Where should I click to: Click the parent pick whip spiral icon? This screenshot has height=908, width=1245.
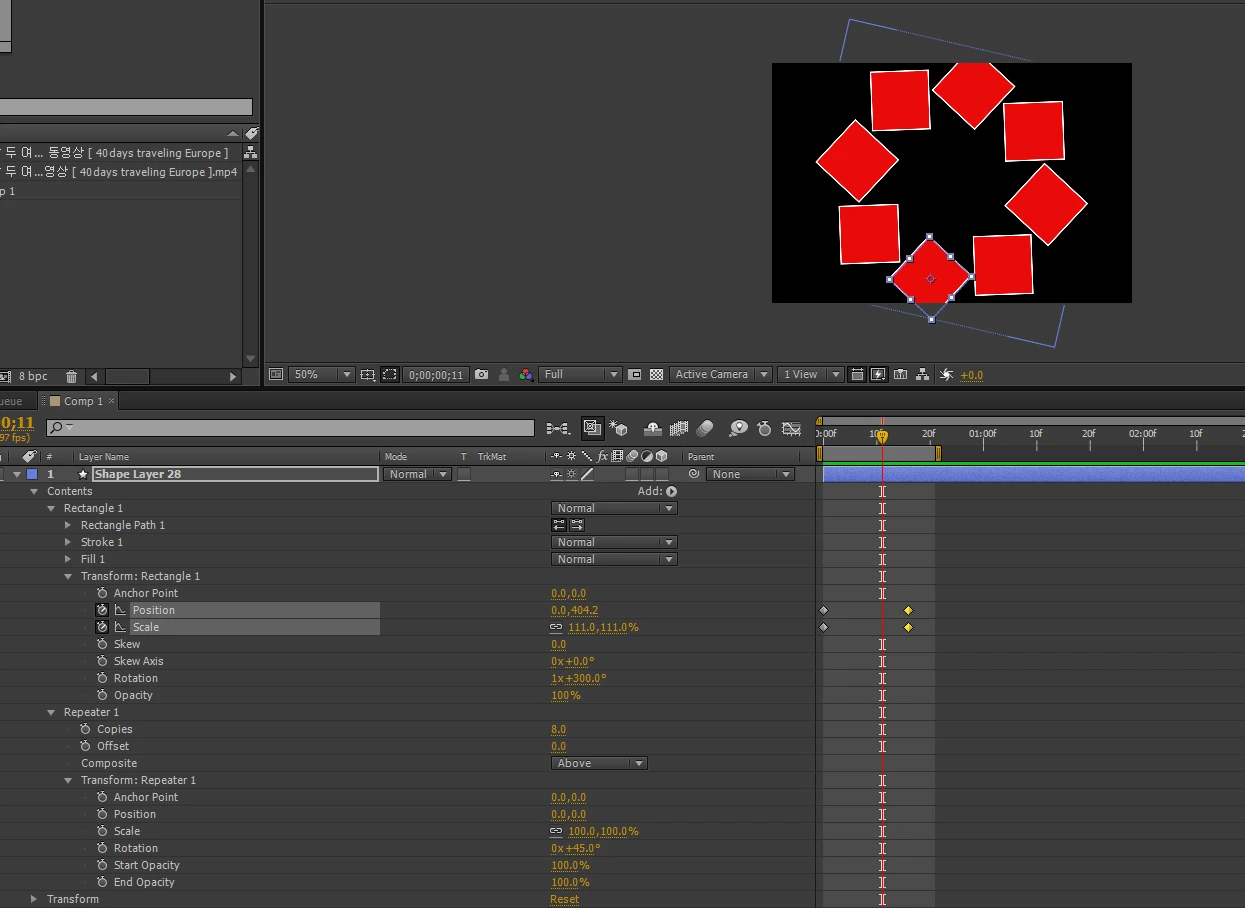pos(694,474)
